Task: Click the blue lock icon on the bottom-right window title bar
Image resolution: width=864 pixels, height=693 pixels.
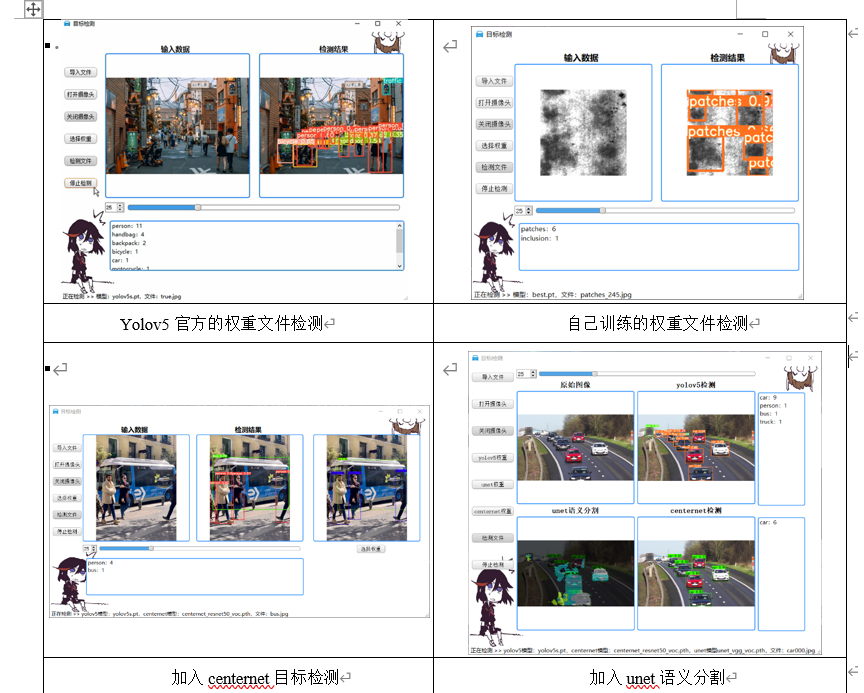Action: (x=476, y=356)
